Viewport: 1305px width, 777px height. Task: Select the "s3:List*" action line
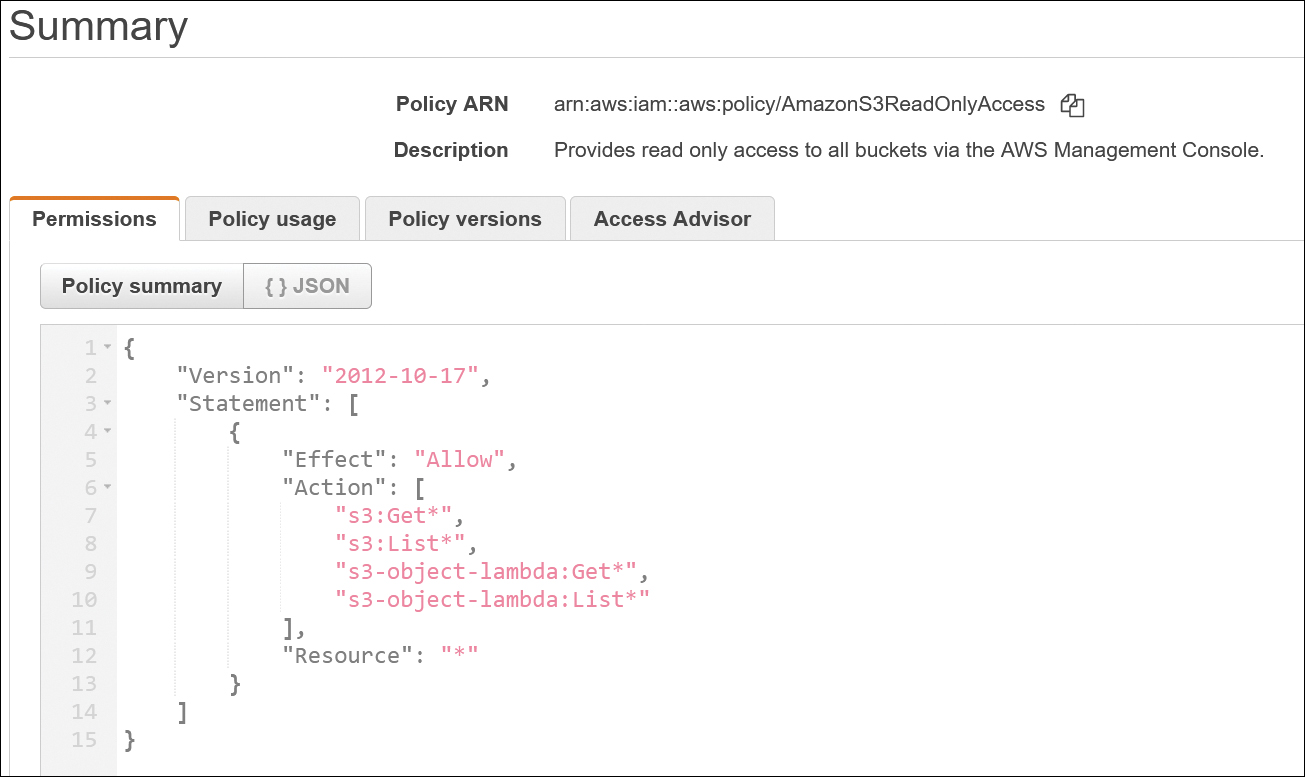401,544
